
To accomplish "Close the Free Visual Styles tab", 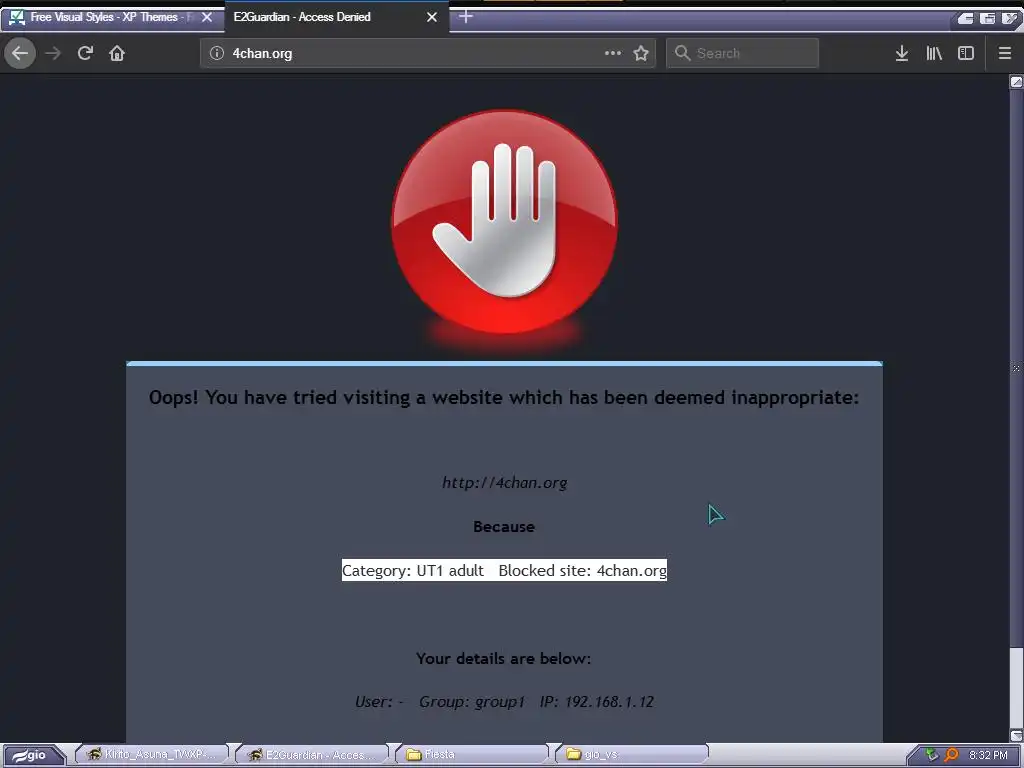I will 207,17.
